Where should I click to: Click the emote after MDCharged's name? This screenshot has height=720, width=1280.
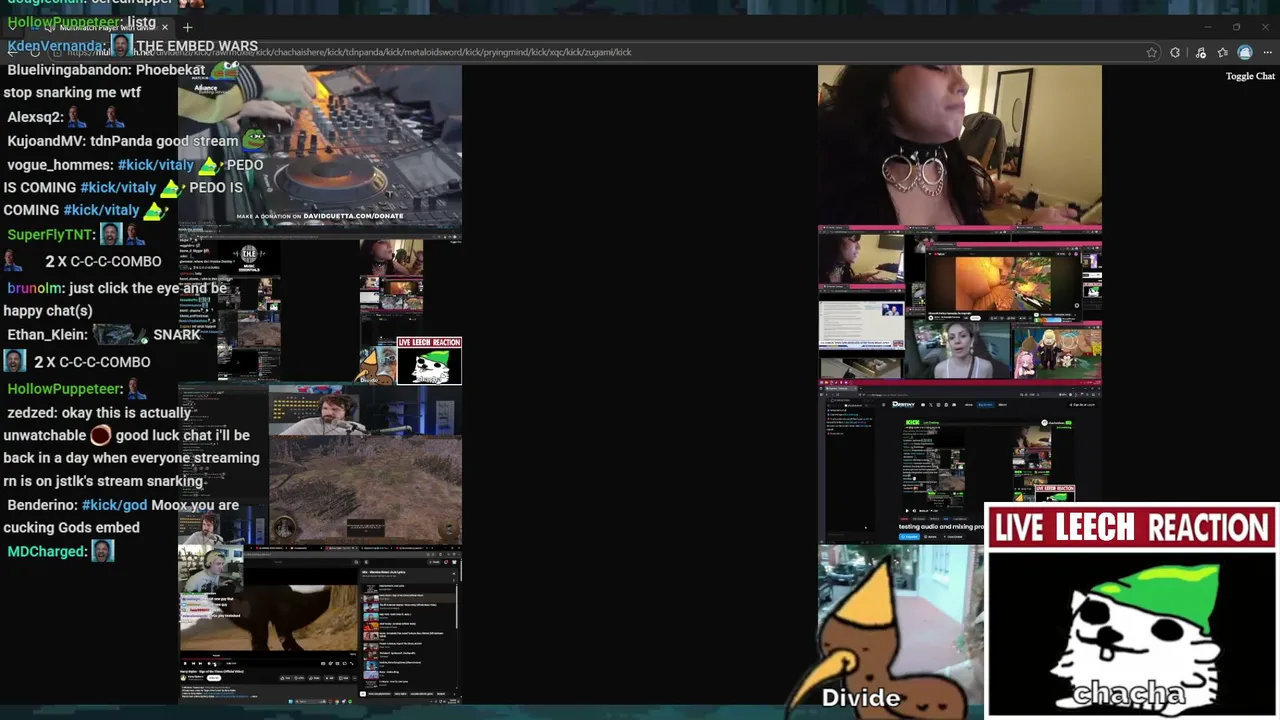[103, 551]
